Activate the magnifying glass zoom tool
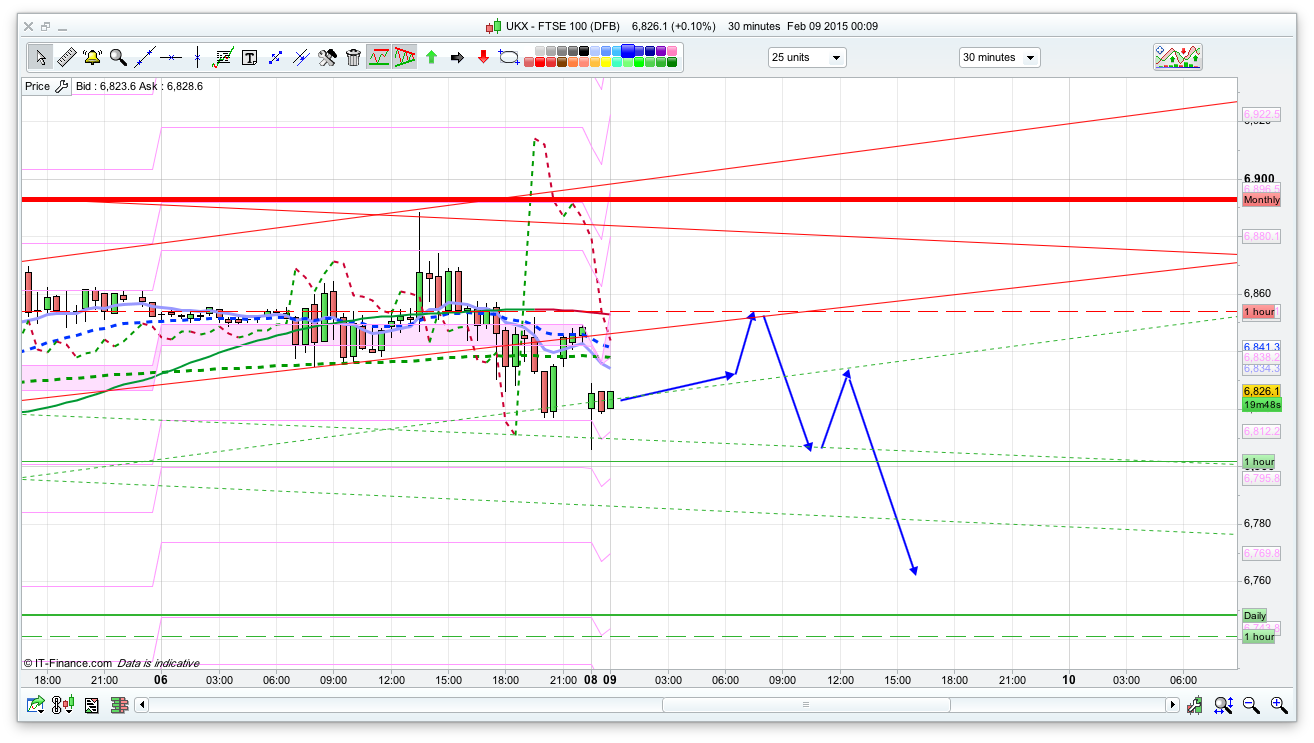This screenshot has width=1314, height=743. point(118,57)
